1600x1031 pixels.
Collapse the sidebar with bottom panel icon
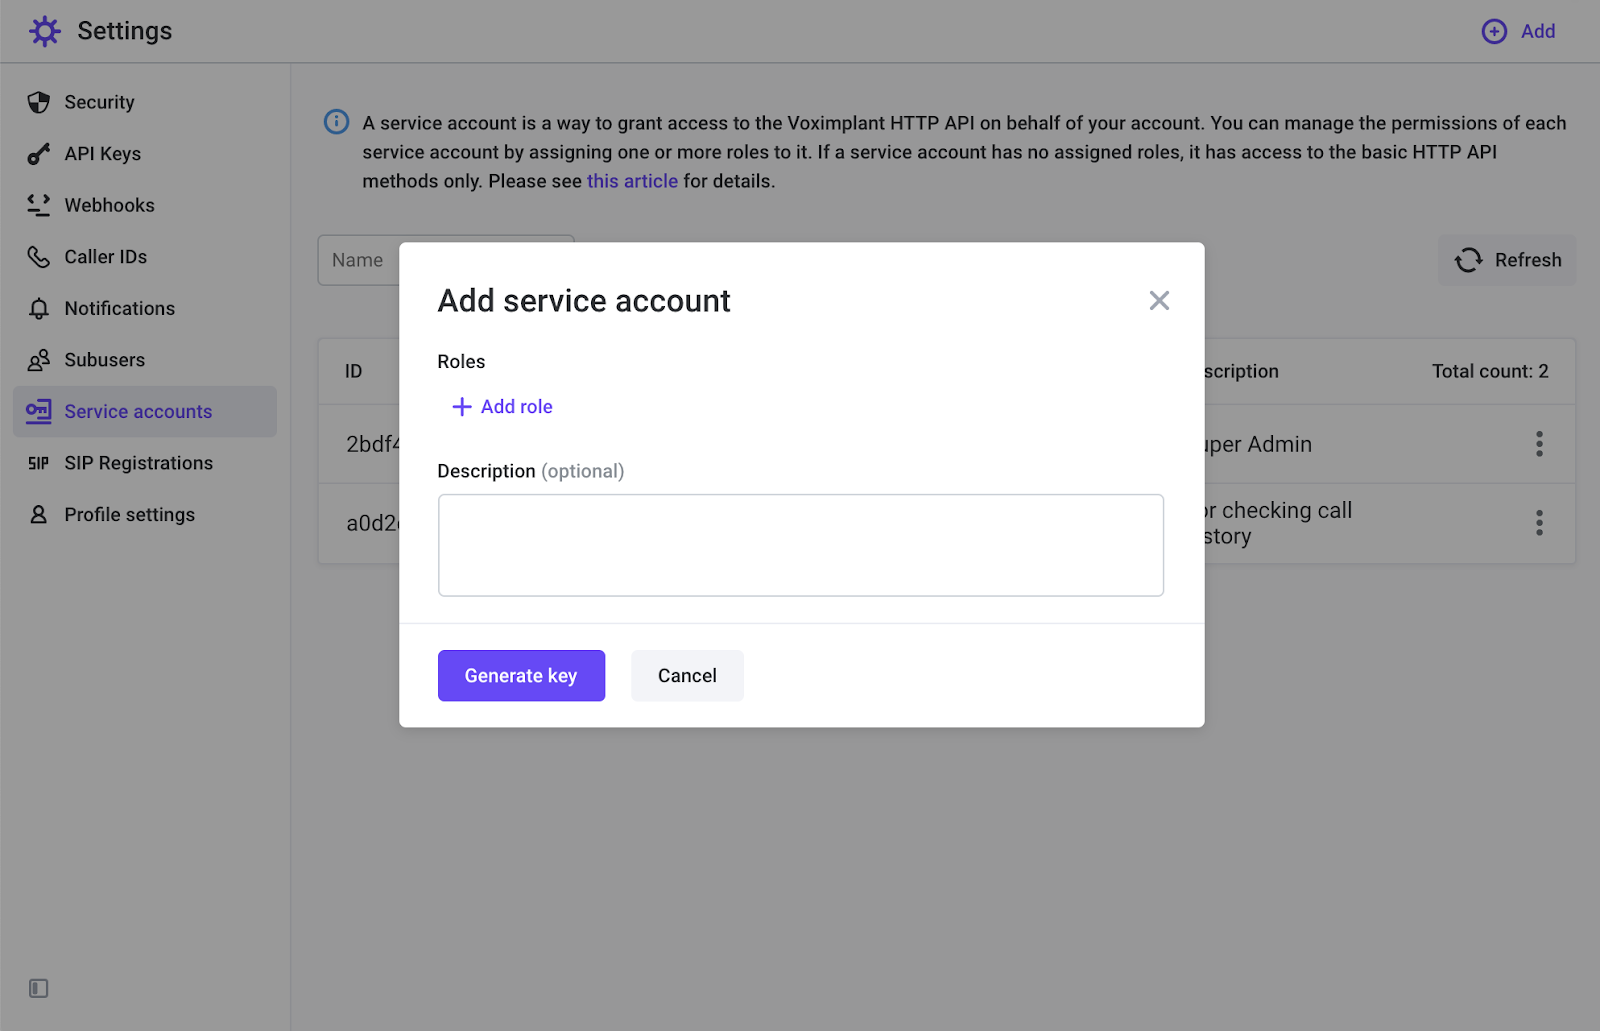pyautogui.click(x=38, y=988)
